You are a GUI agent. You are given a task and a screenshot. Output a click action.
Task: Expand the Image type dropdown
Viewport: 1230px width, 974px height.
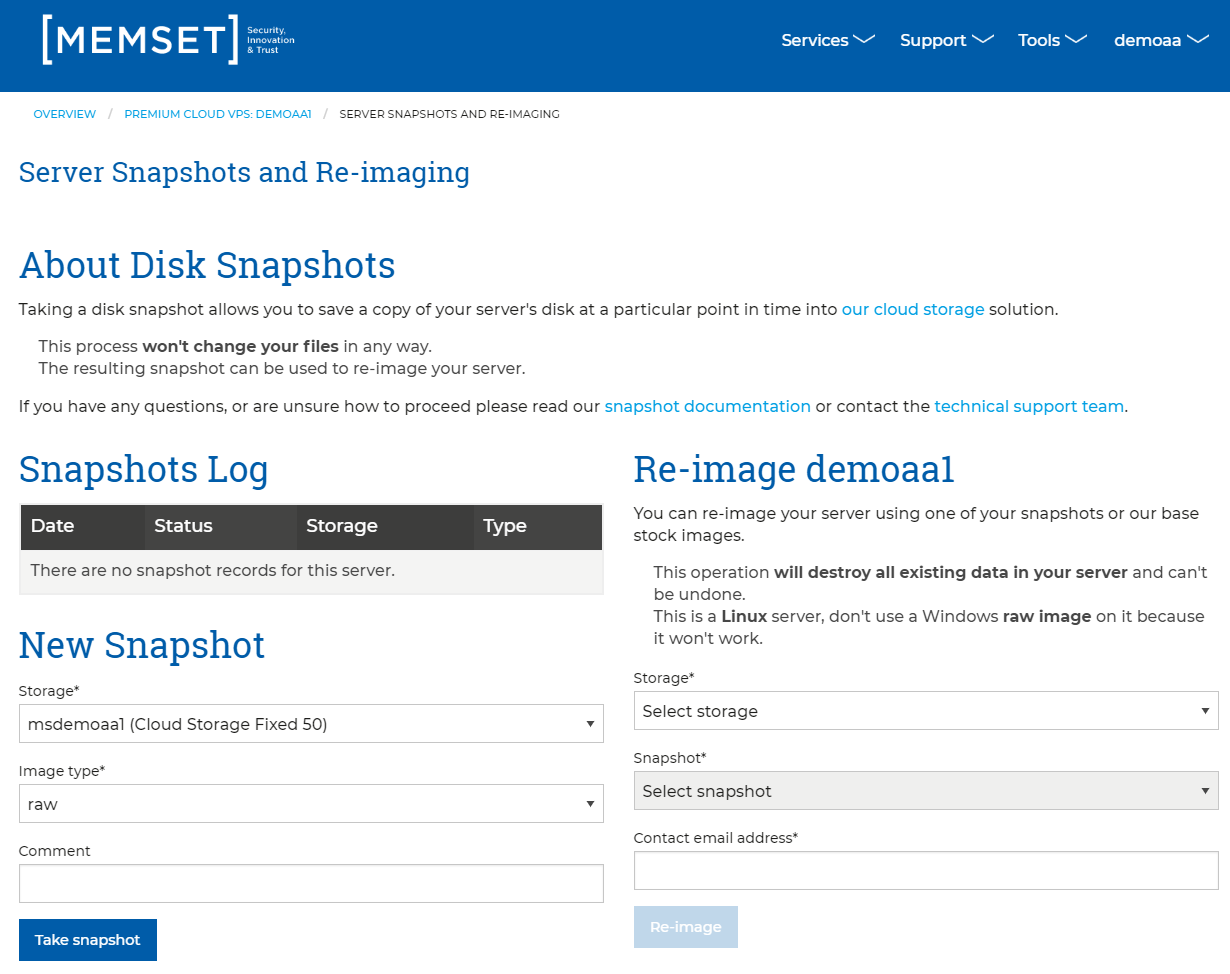point(311,804)
